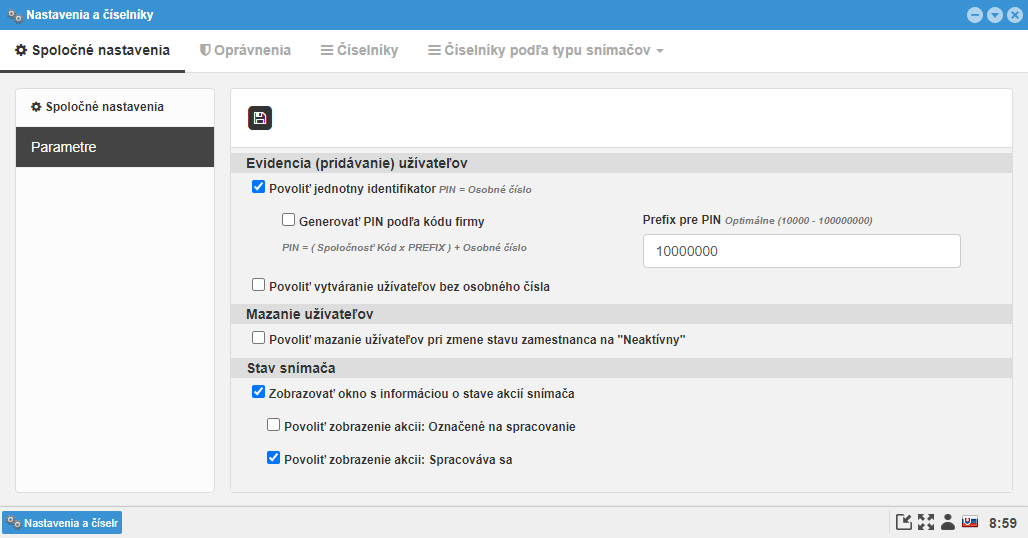Click the clock showing 8:59
The height and width of the screenshot is (538, 1028).
pyautogui.click(x=1002, y=523)
